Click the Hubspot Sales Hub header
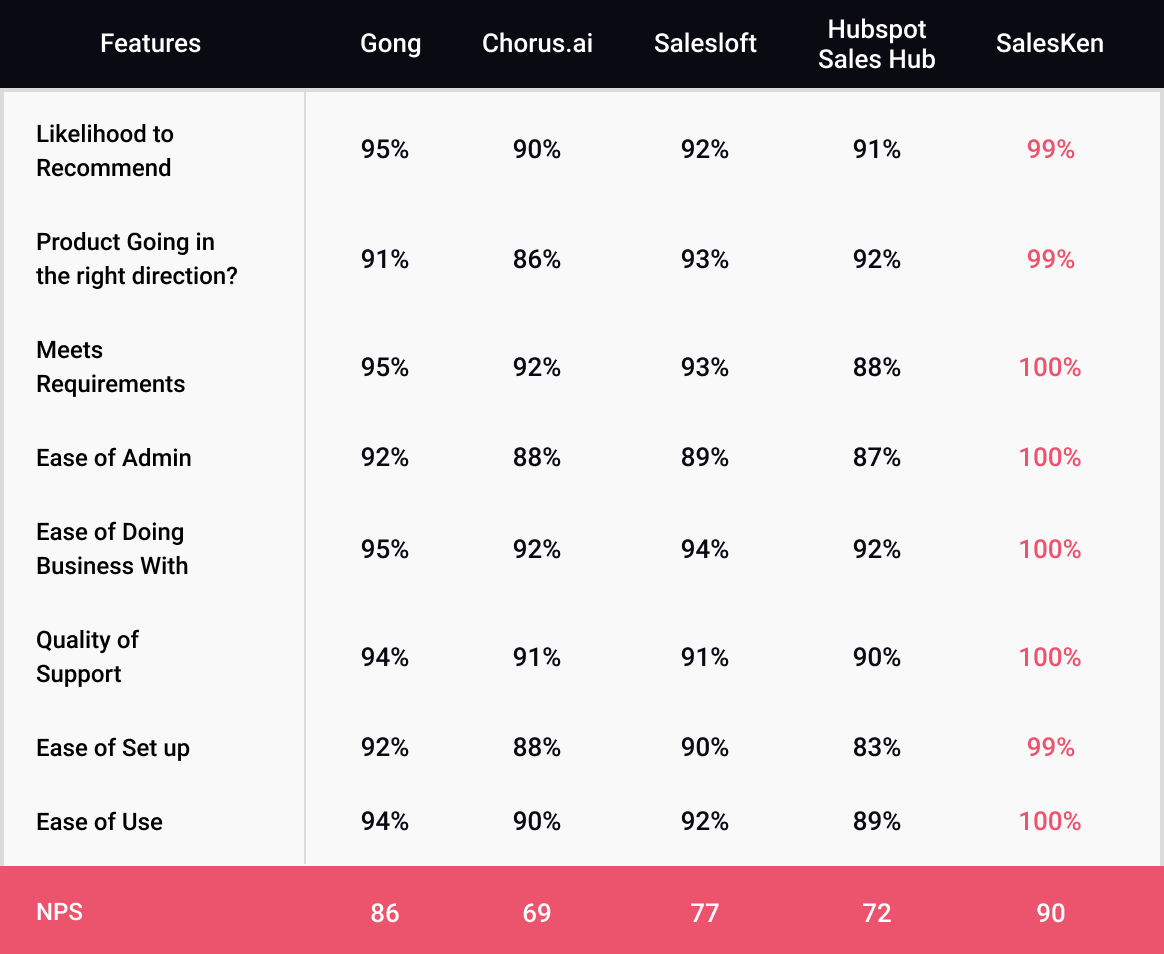 point(876,45)
